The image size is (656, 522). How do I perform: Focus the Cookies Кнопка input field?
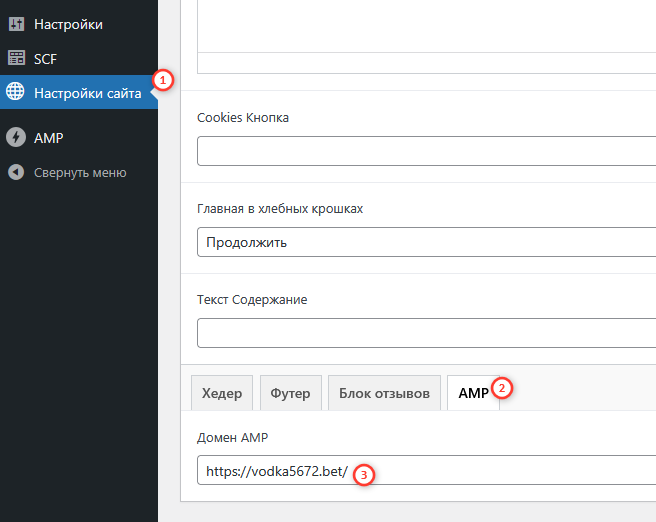pos(425,151)
